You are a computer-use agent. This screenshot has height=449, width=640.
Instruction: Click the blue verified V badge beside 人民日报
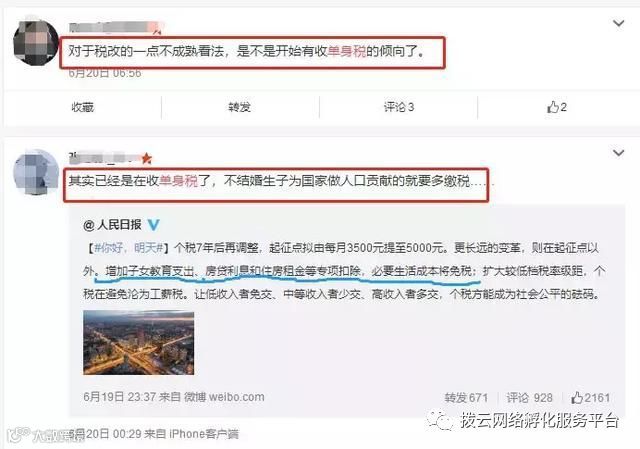153,224
